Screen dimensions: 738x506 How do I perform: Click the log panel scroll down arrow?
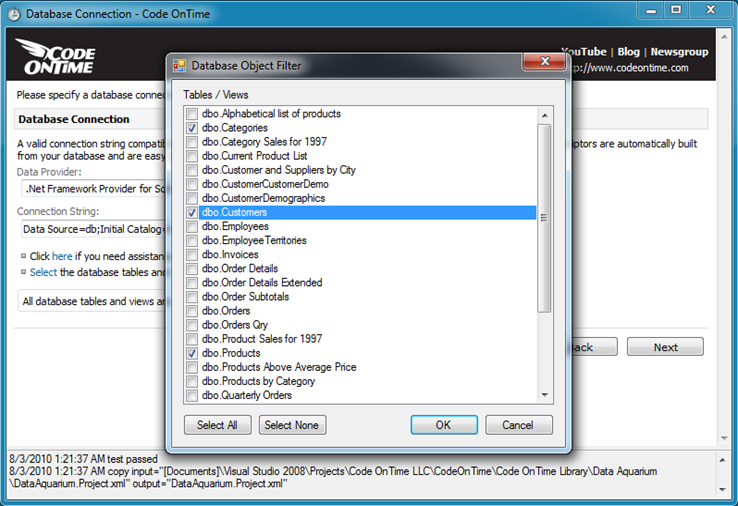tap(722, 490)
